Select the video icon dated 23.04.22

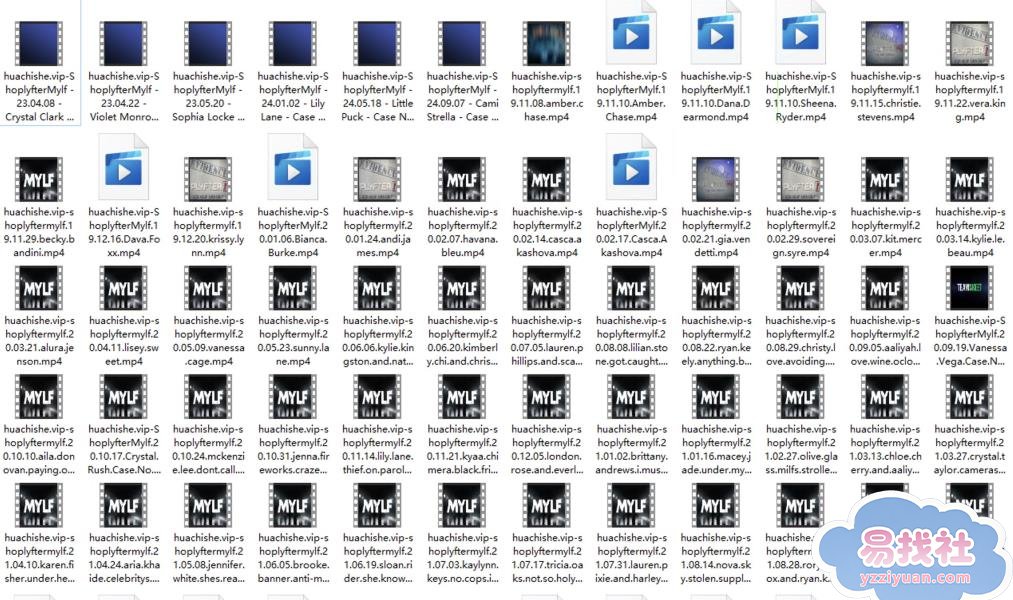pos(123,43)
